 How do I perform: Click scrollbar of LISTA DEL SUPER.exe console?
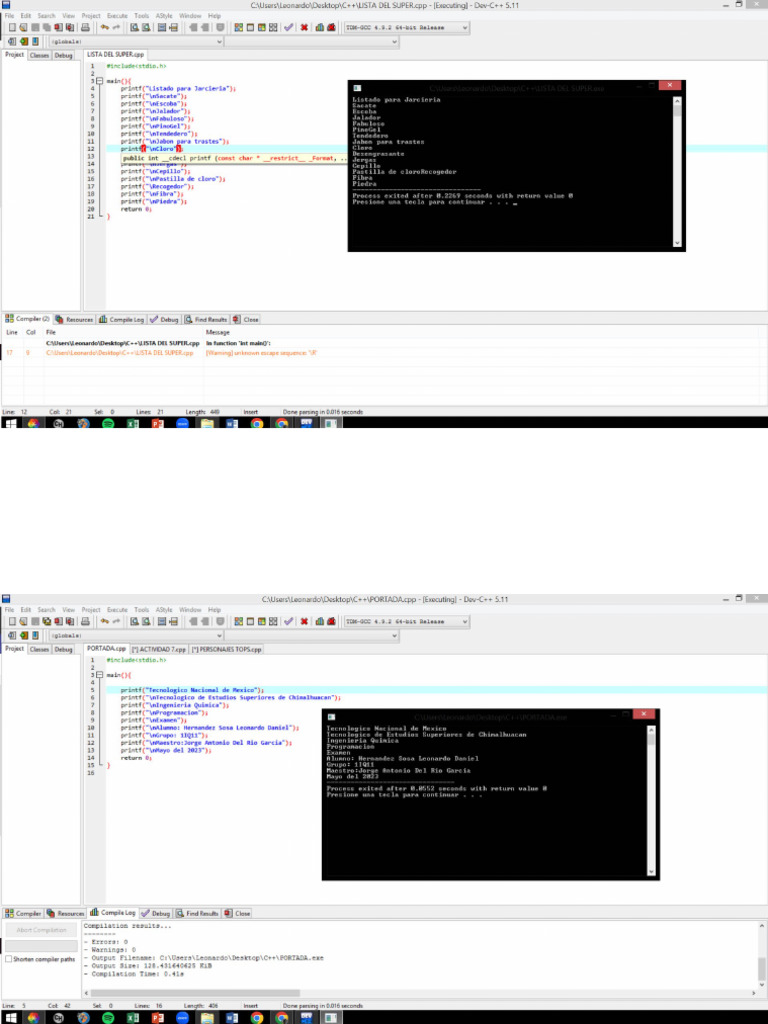pos(677,172)
